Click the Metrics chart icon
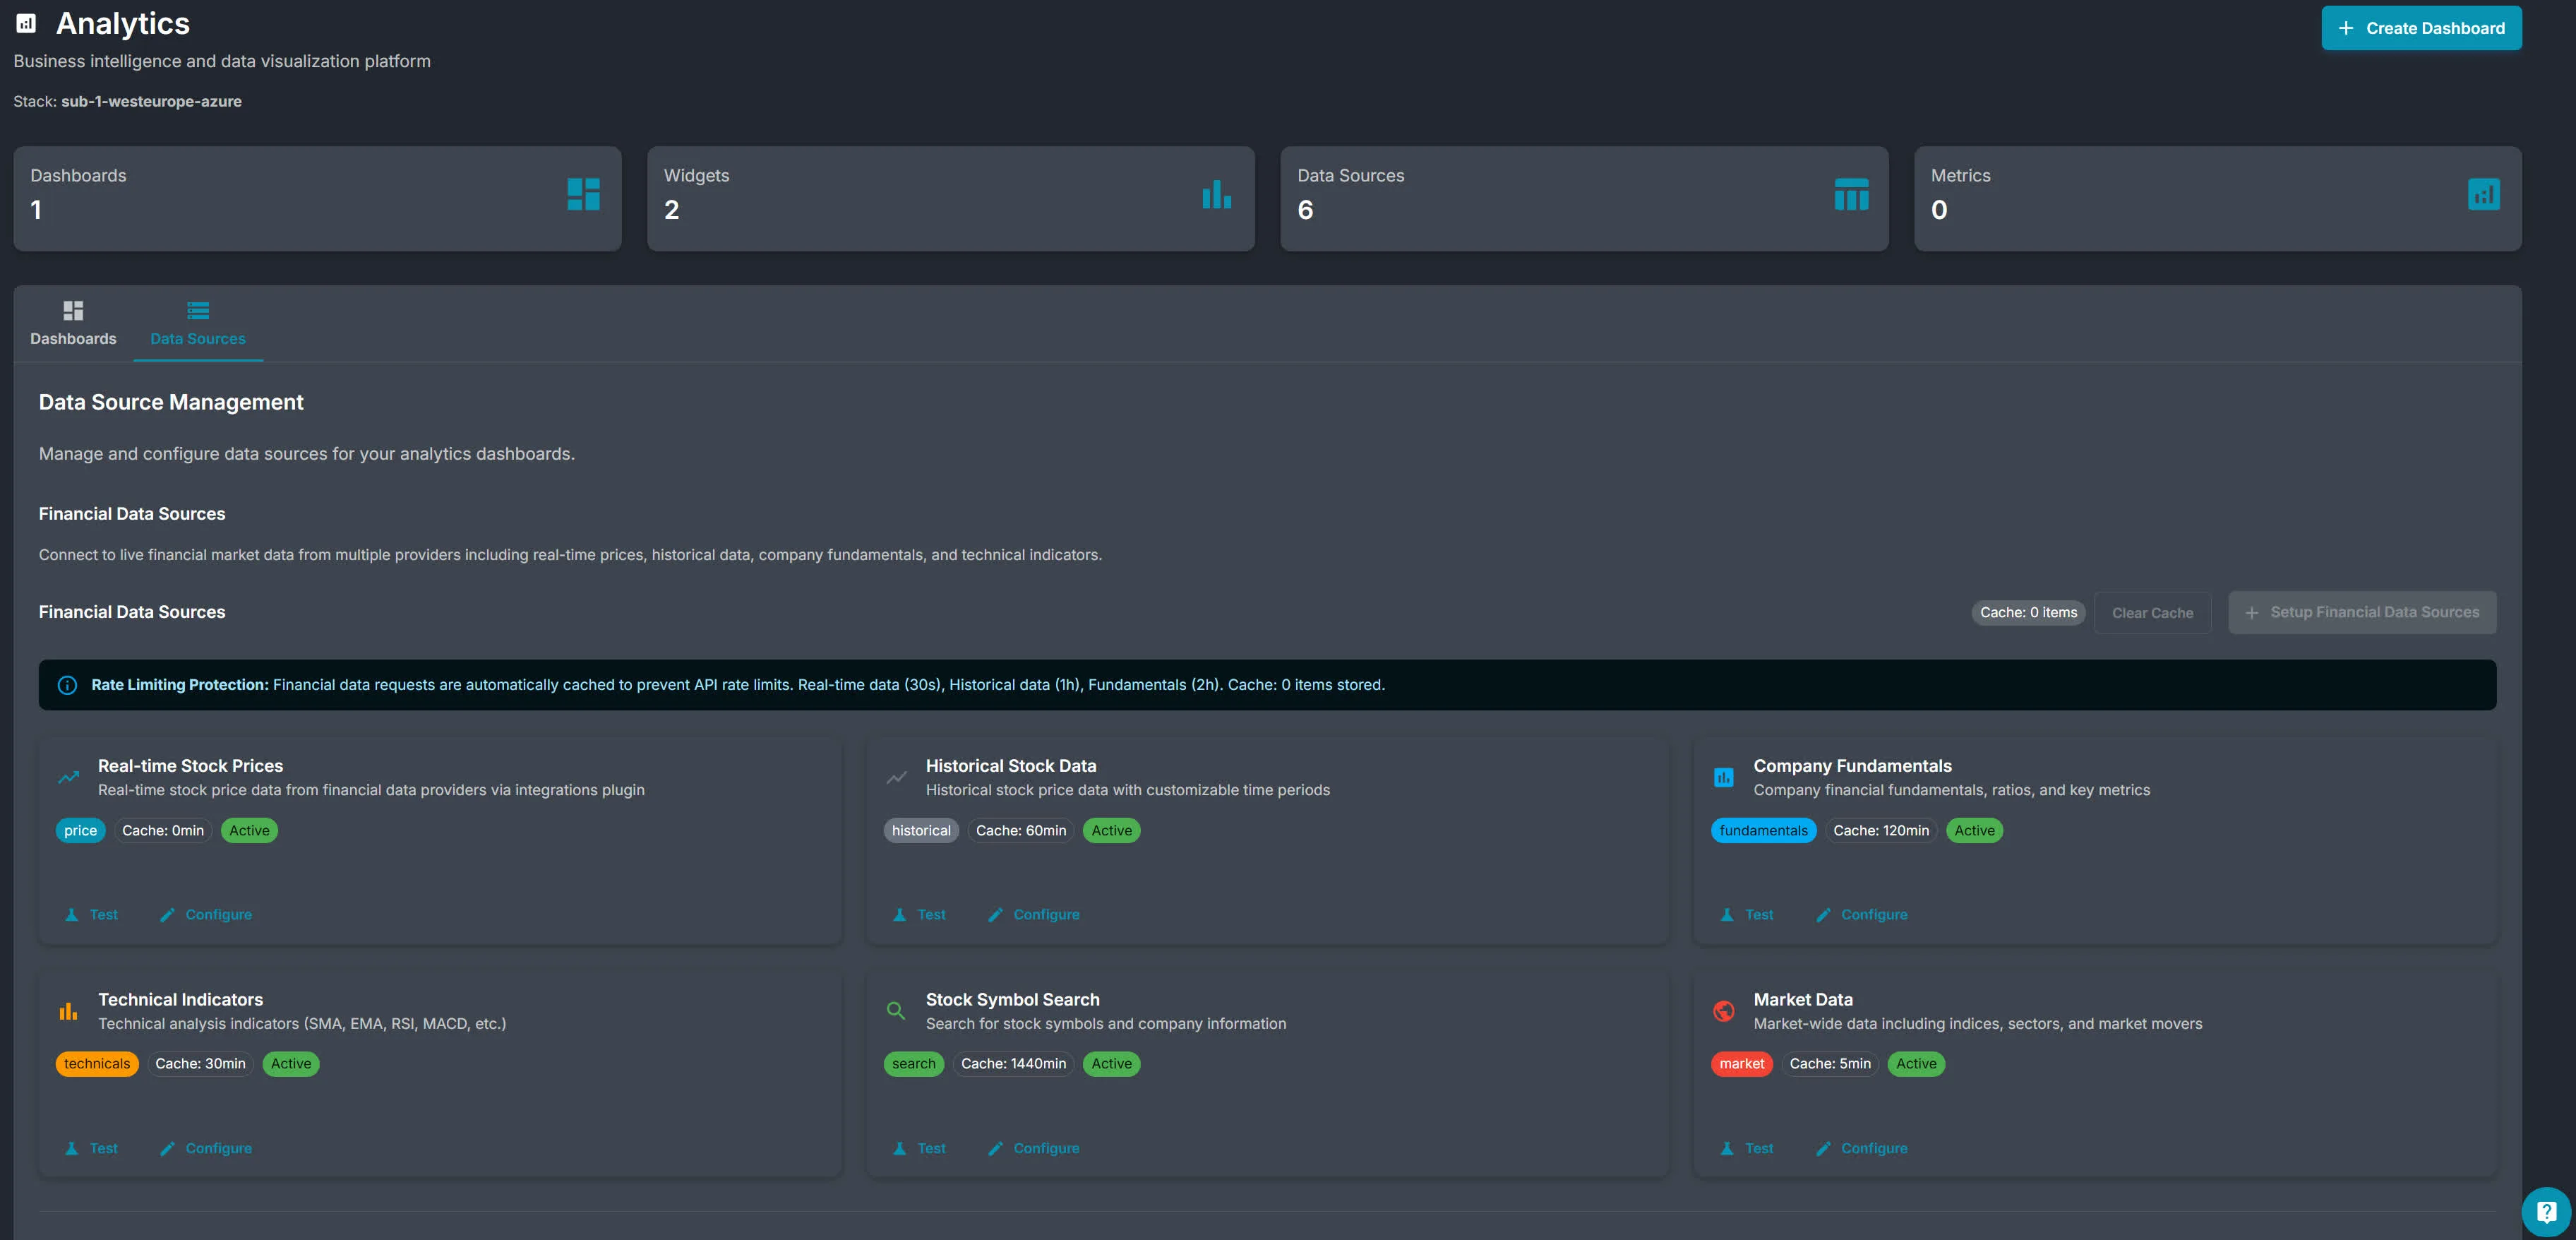 [x=2483, y=194]
